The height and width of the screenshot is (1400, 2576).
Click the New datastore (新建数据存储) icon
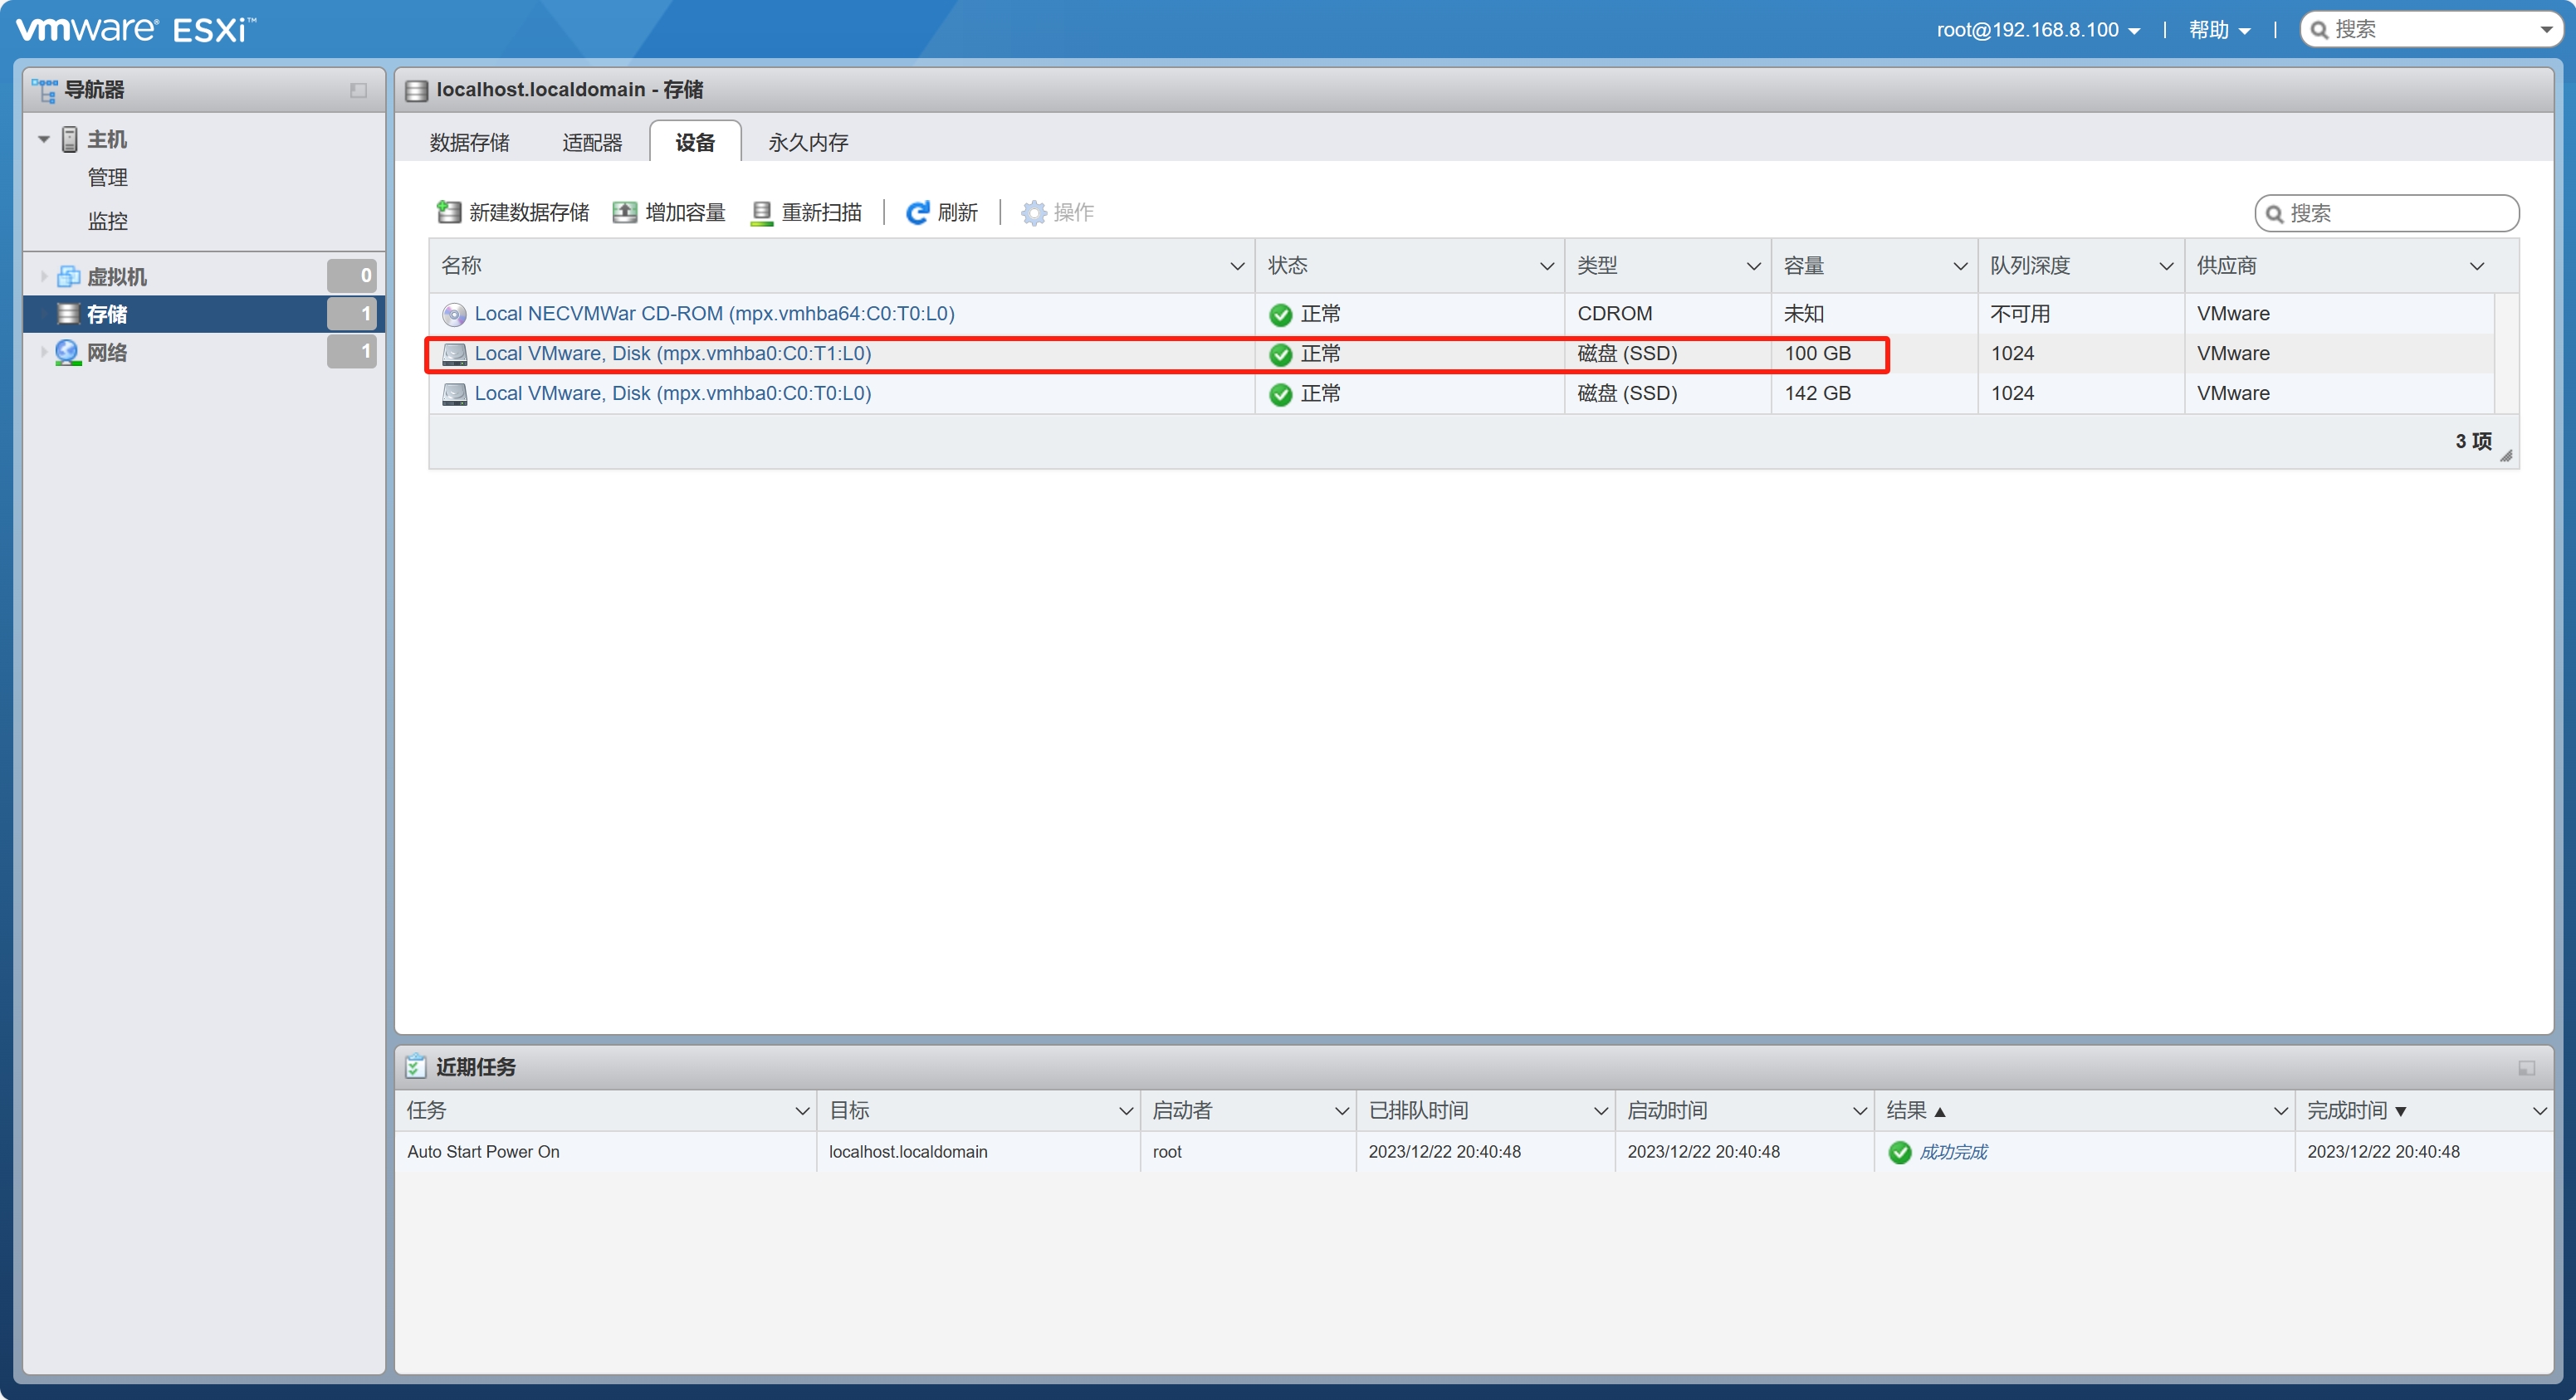[449, 212]
